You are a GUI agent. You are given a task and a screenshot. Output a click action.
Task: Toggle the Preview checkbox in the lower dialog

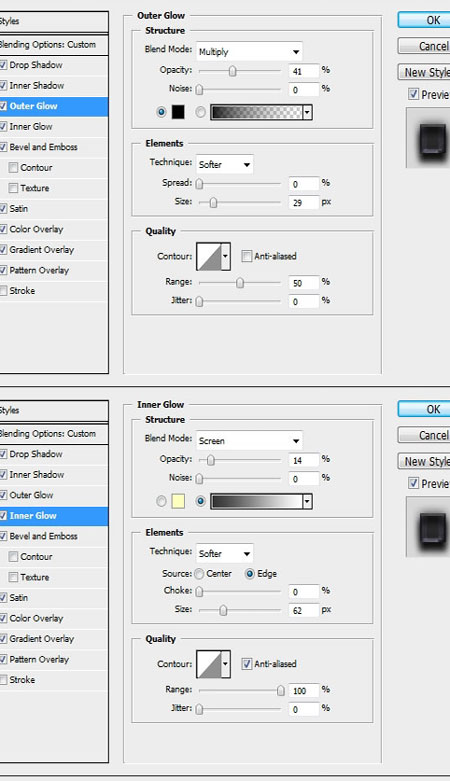413,483
